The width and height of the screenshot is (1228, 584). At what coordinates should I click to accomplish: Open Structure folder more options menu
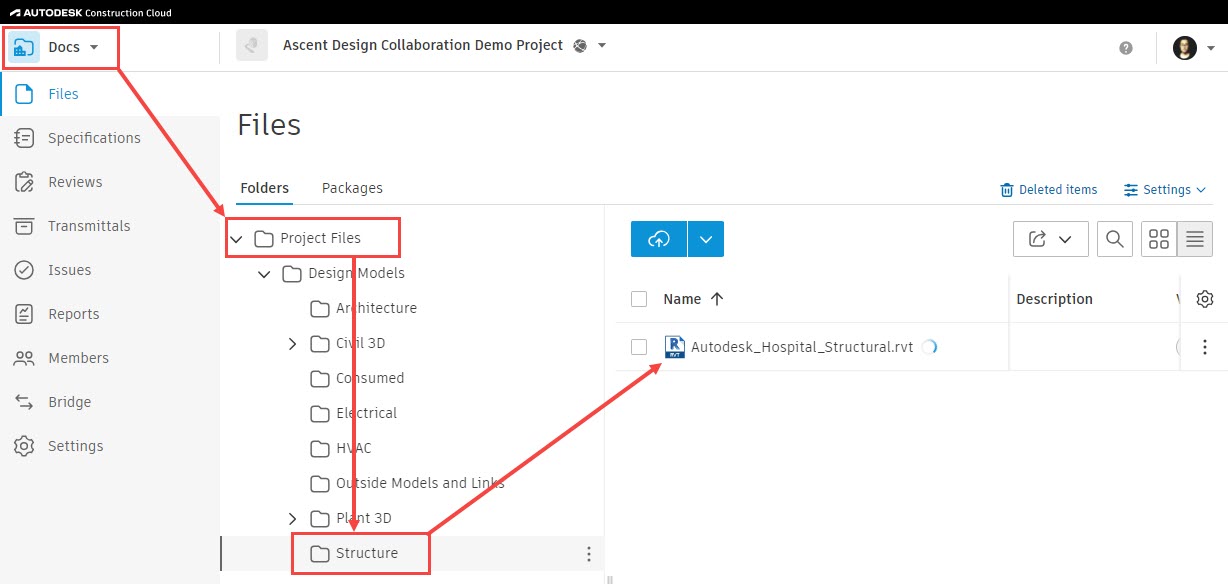[x=589, y=554]
